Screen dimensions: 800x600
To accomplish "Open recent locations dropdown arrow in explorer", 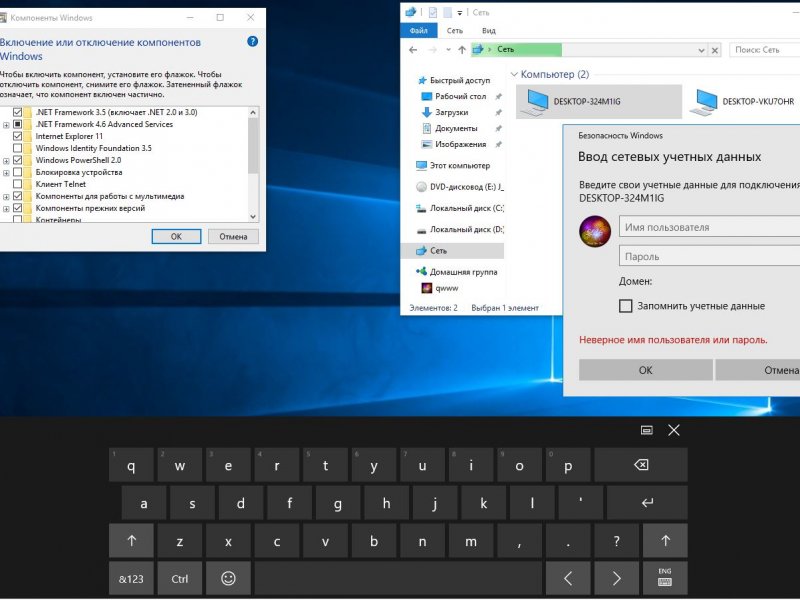I will (x=448, y=49).
